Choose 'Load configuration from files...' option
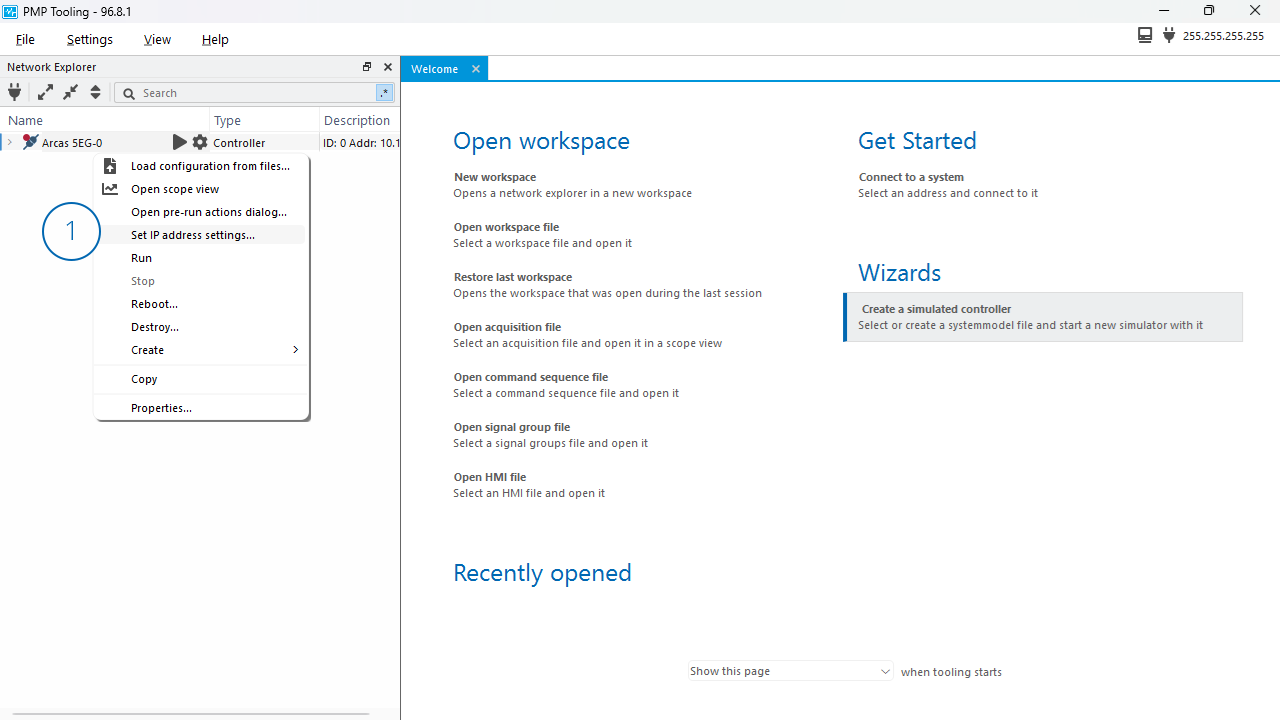The width and height of the screenshot is (1280, 720). tap(210, 166)
